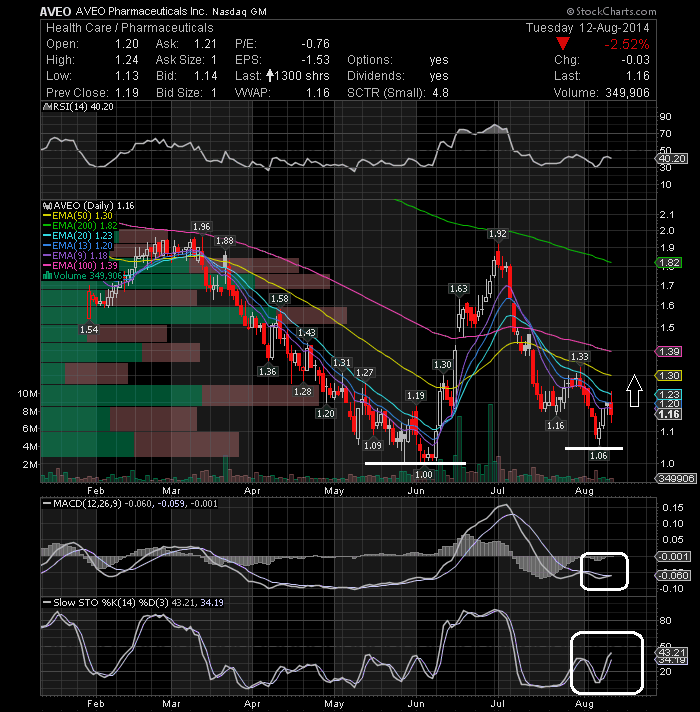Click the Chg value -0.03
Image resolution: width=700 pixels, height=712 pixels.
[x=636, y=60]
